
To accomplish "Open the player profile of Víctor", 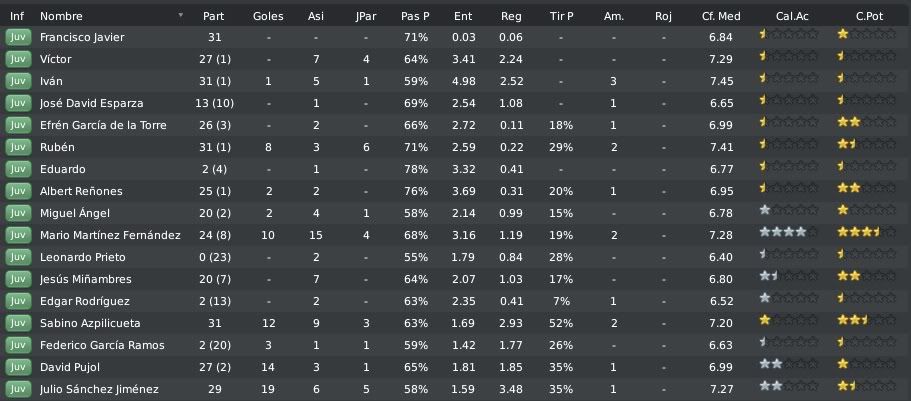I will (56, 59).
